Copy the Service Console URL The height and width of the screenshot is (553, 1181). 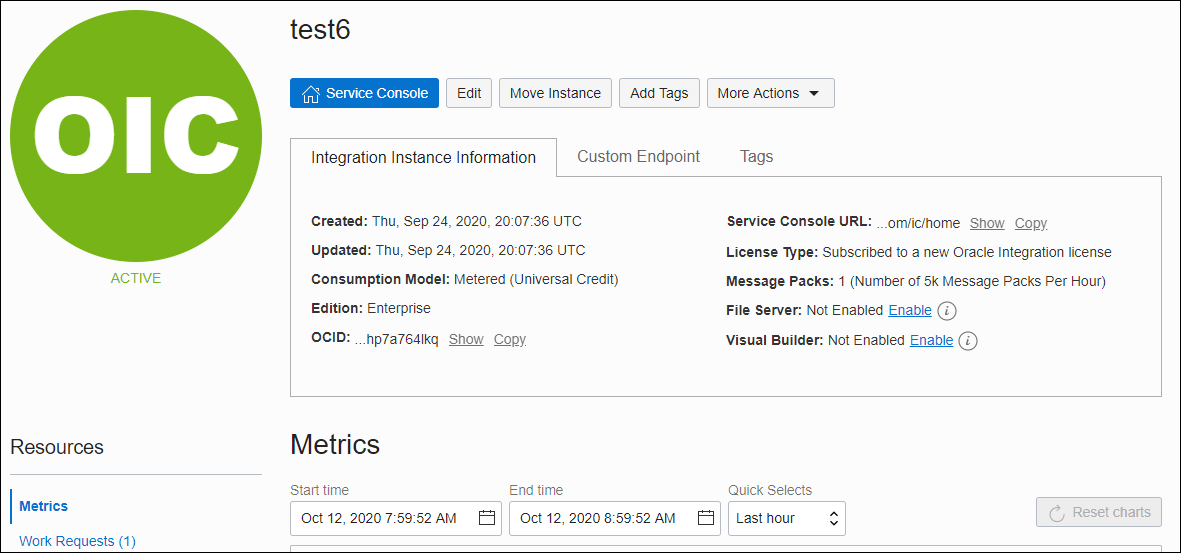1031,223
